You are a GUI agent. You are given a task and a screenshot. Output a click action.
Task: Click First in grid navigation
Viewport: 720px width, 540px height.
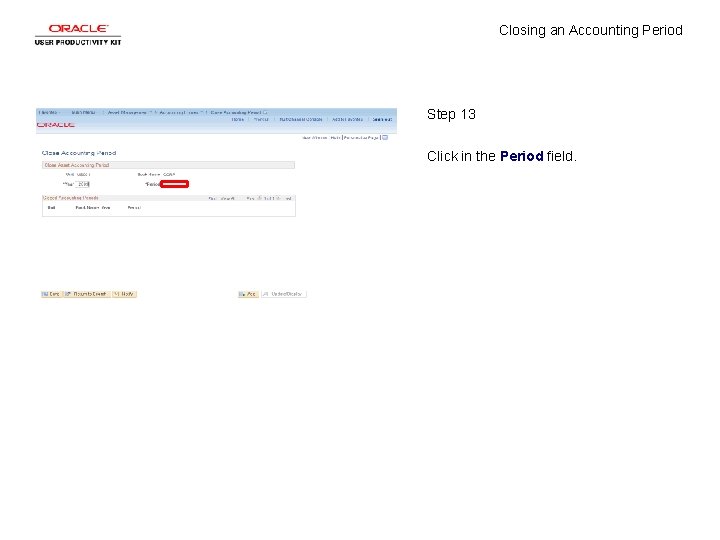250,199
